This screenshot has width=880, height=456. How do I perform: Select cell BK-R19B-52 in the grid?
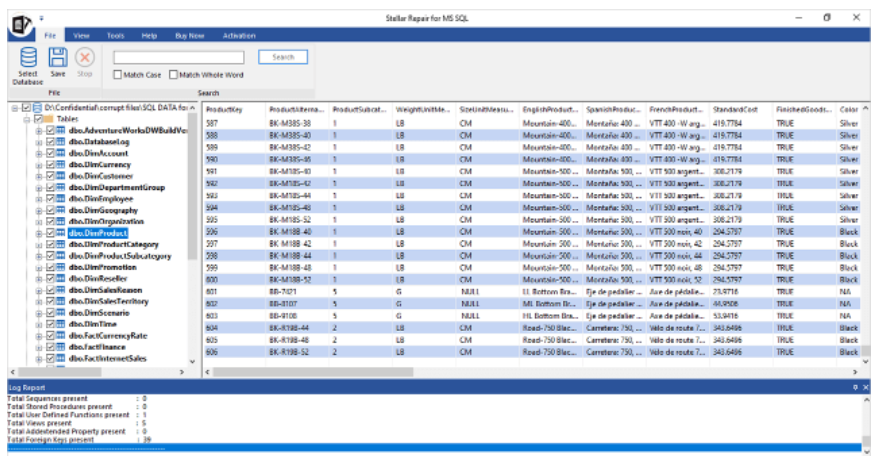point(297,352)
